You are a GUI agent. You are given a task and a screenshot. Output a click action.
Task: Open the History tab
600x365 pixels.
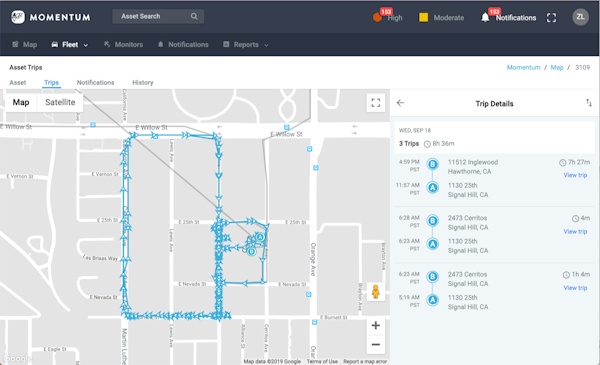click(x=143, y=83)
